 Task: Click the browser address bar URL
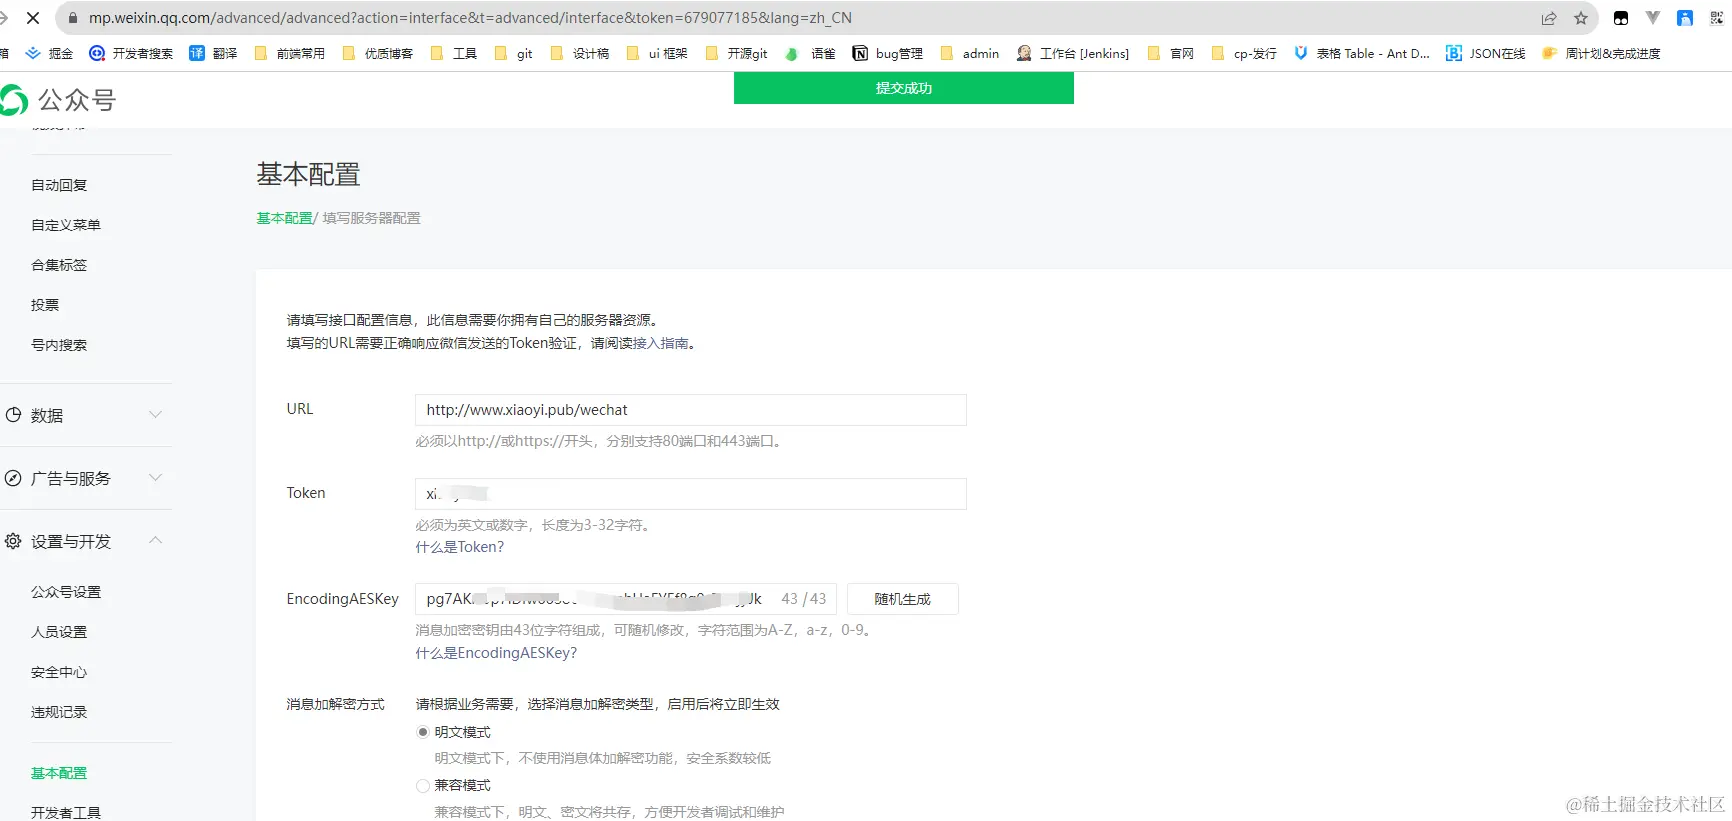click(470, 18)
